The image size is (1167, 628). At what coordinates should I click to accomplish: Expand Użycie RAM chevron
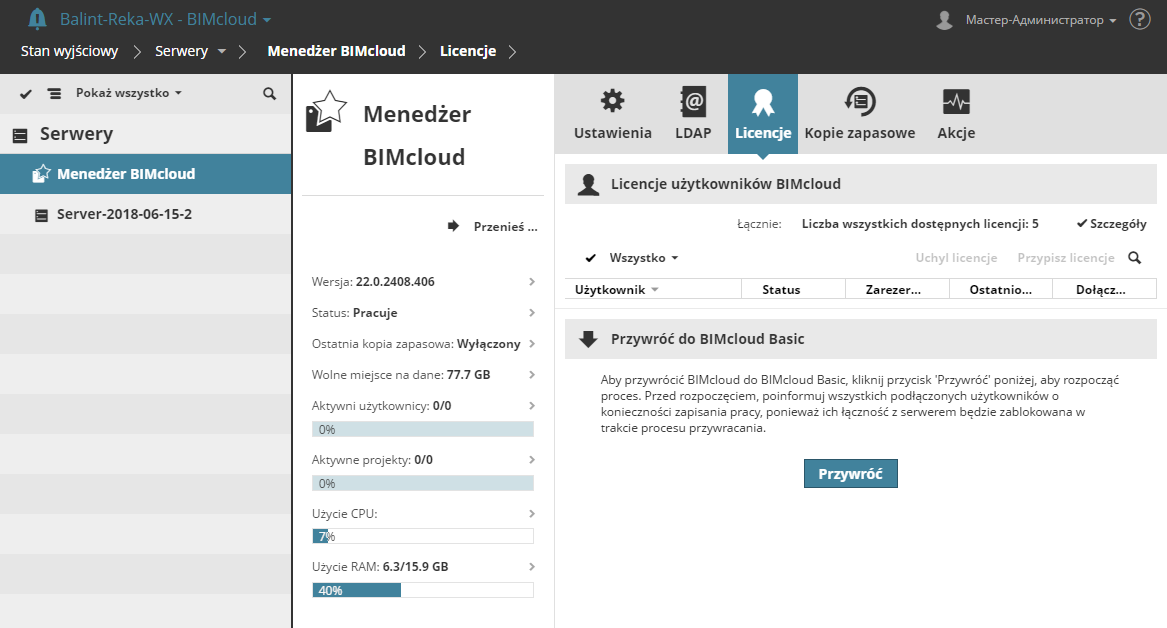click(x=531, y=566)
